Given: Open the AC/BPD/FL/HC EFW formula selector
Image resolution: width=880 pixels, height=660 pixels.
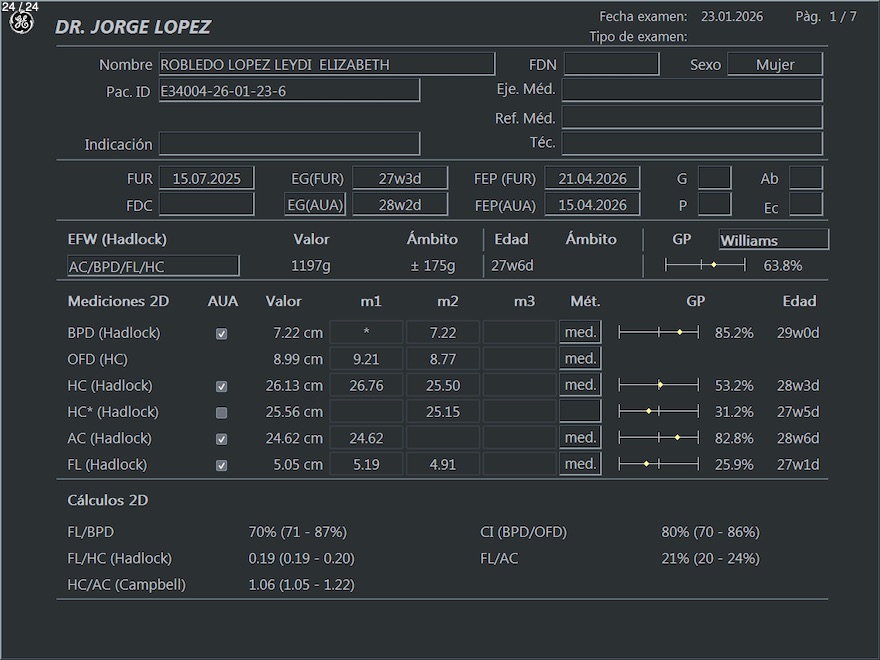Looking at the screenshot, I should point(152,266).
